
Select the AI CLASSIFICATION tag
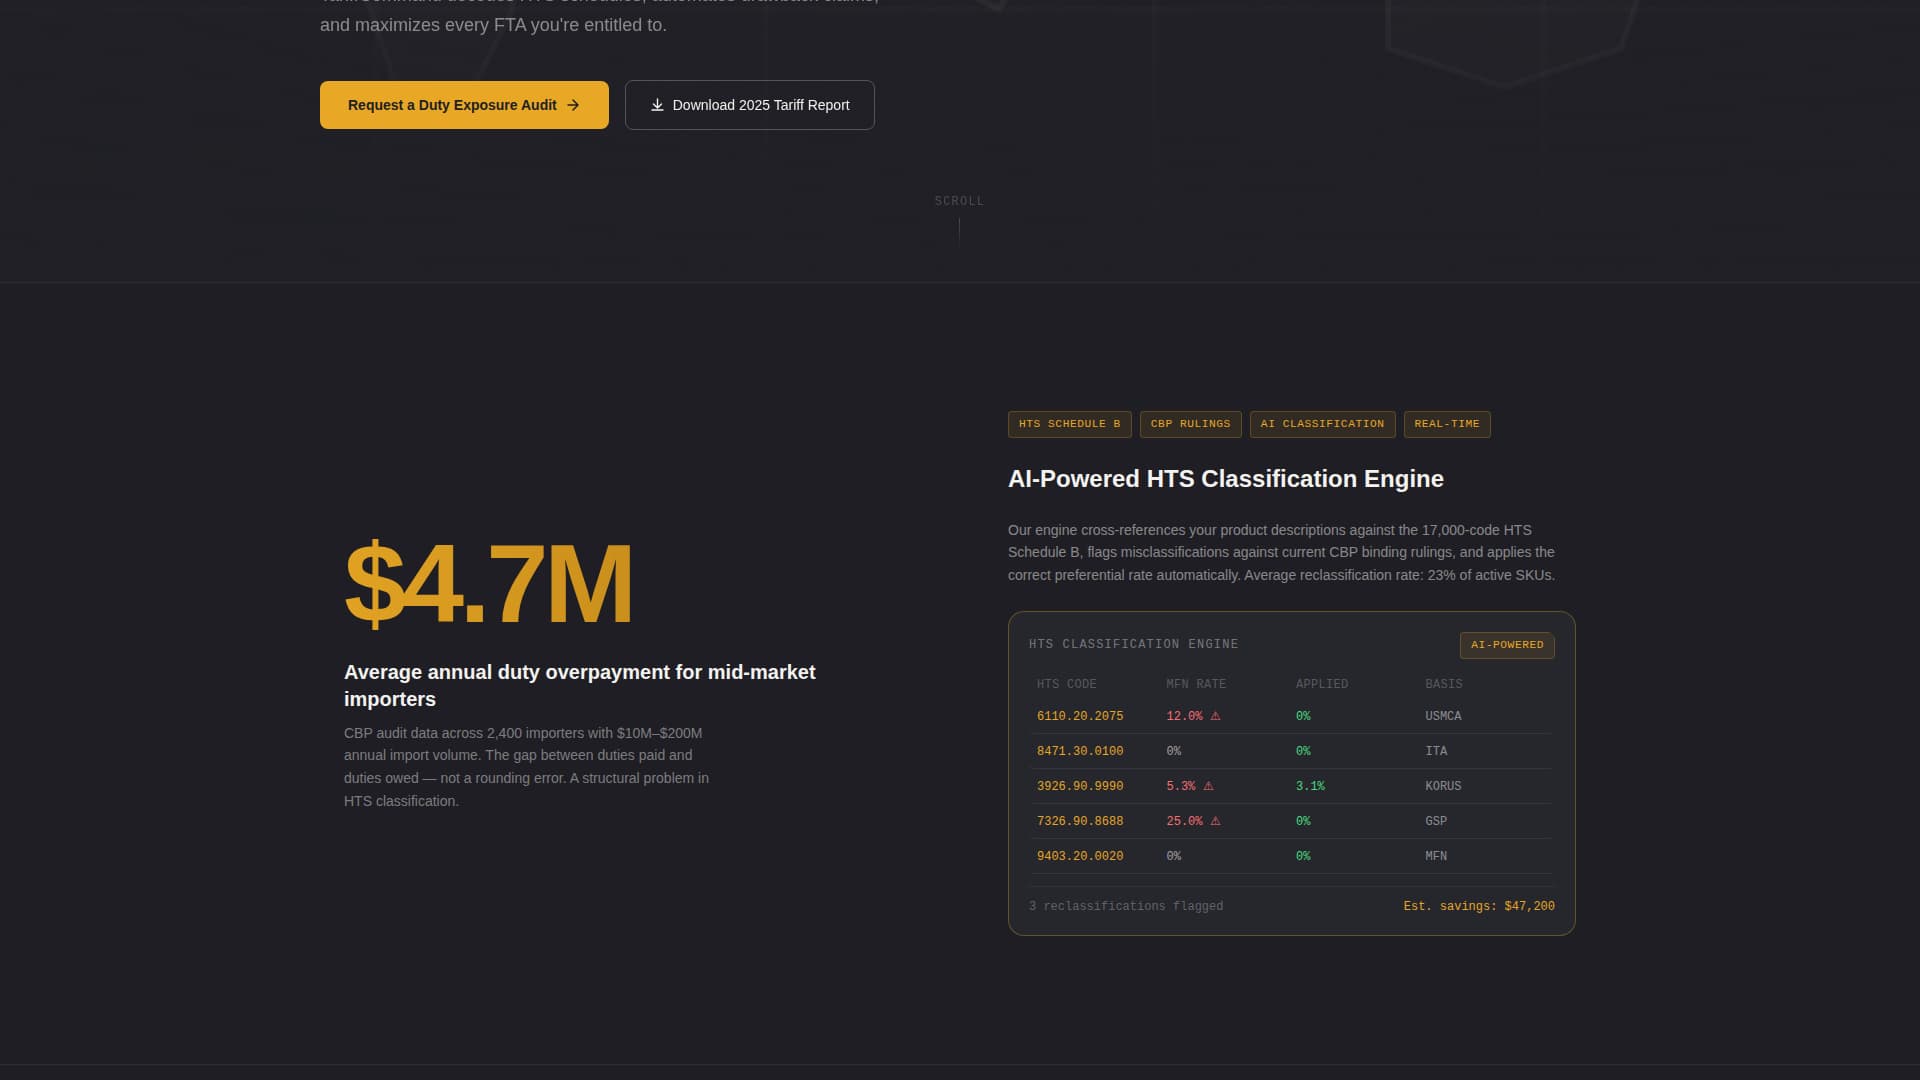pos(1322,424)
